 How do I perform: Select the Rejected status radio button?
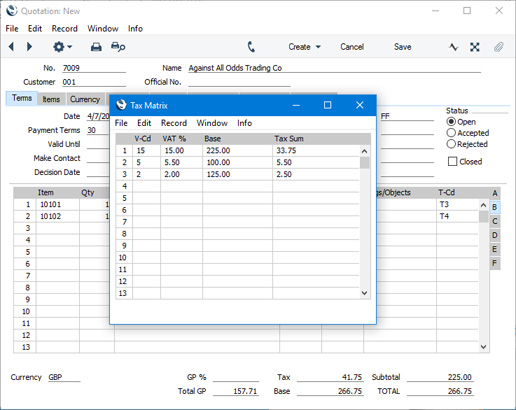(451, 144)
